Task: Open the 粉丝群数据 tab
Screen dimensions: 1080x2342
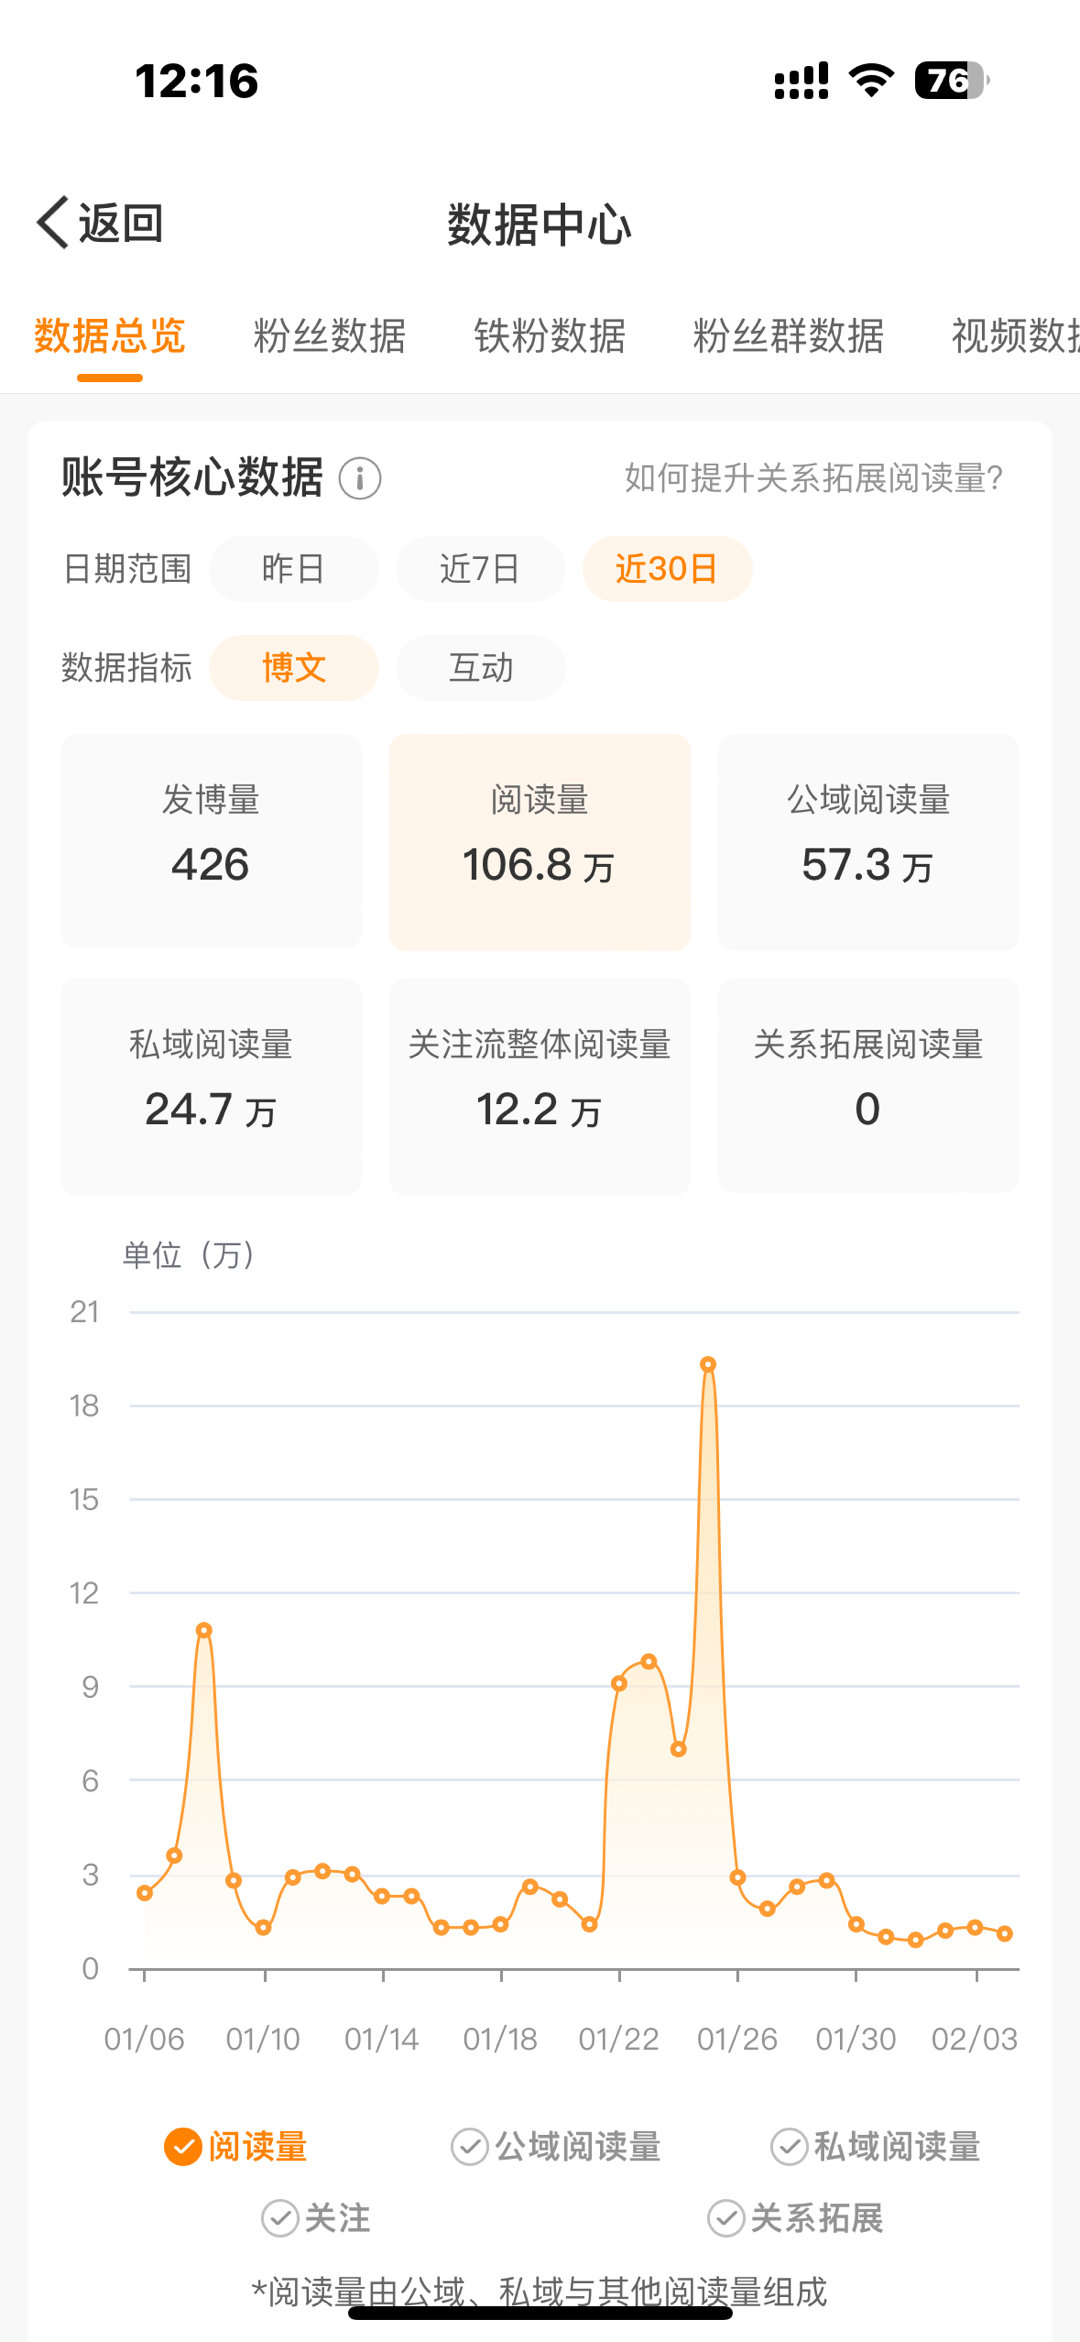Action: 789,336
